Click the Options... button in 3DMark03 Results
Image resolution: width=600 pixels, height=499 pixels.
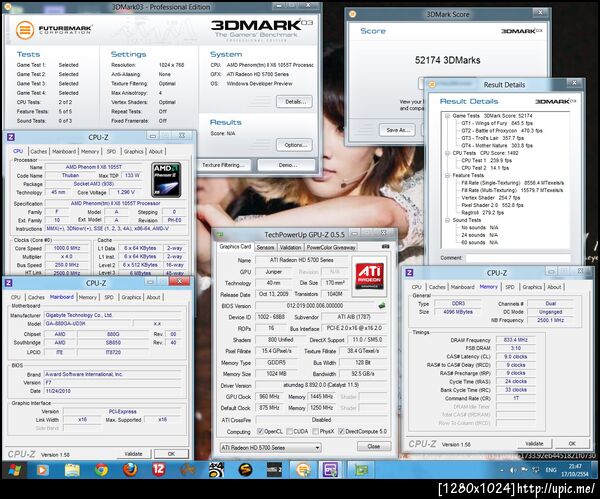294,145
